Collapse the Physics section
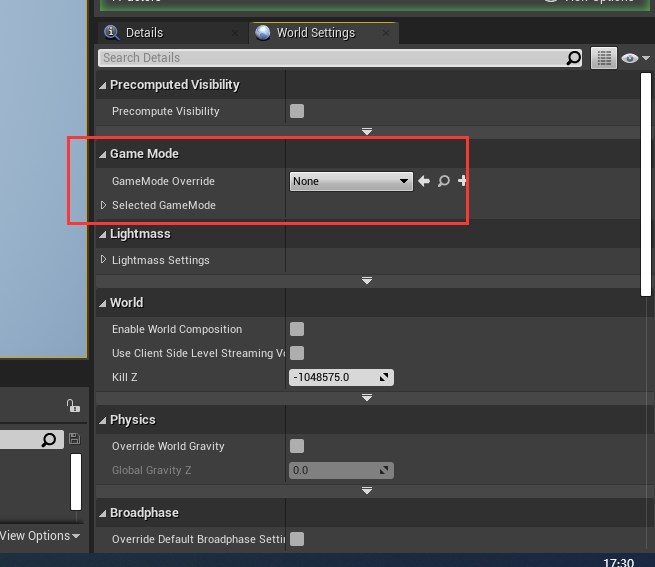 point(103,420)
